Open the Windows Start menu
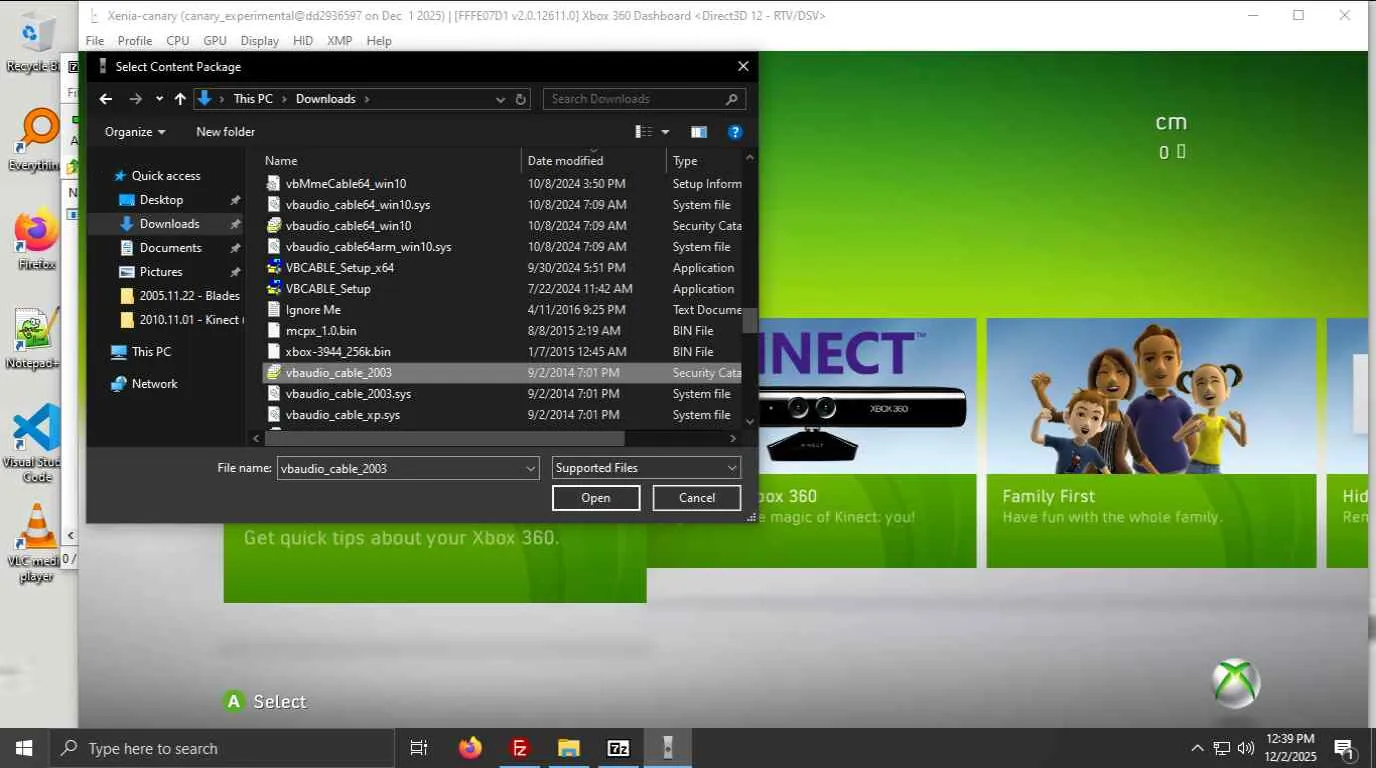 click(x=24, y=748)
